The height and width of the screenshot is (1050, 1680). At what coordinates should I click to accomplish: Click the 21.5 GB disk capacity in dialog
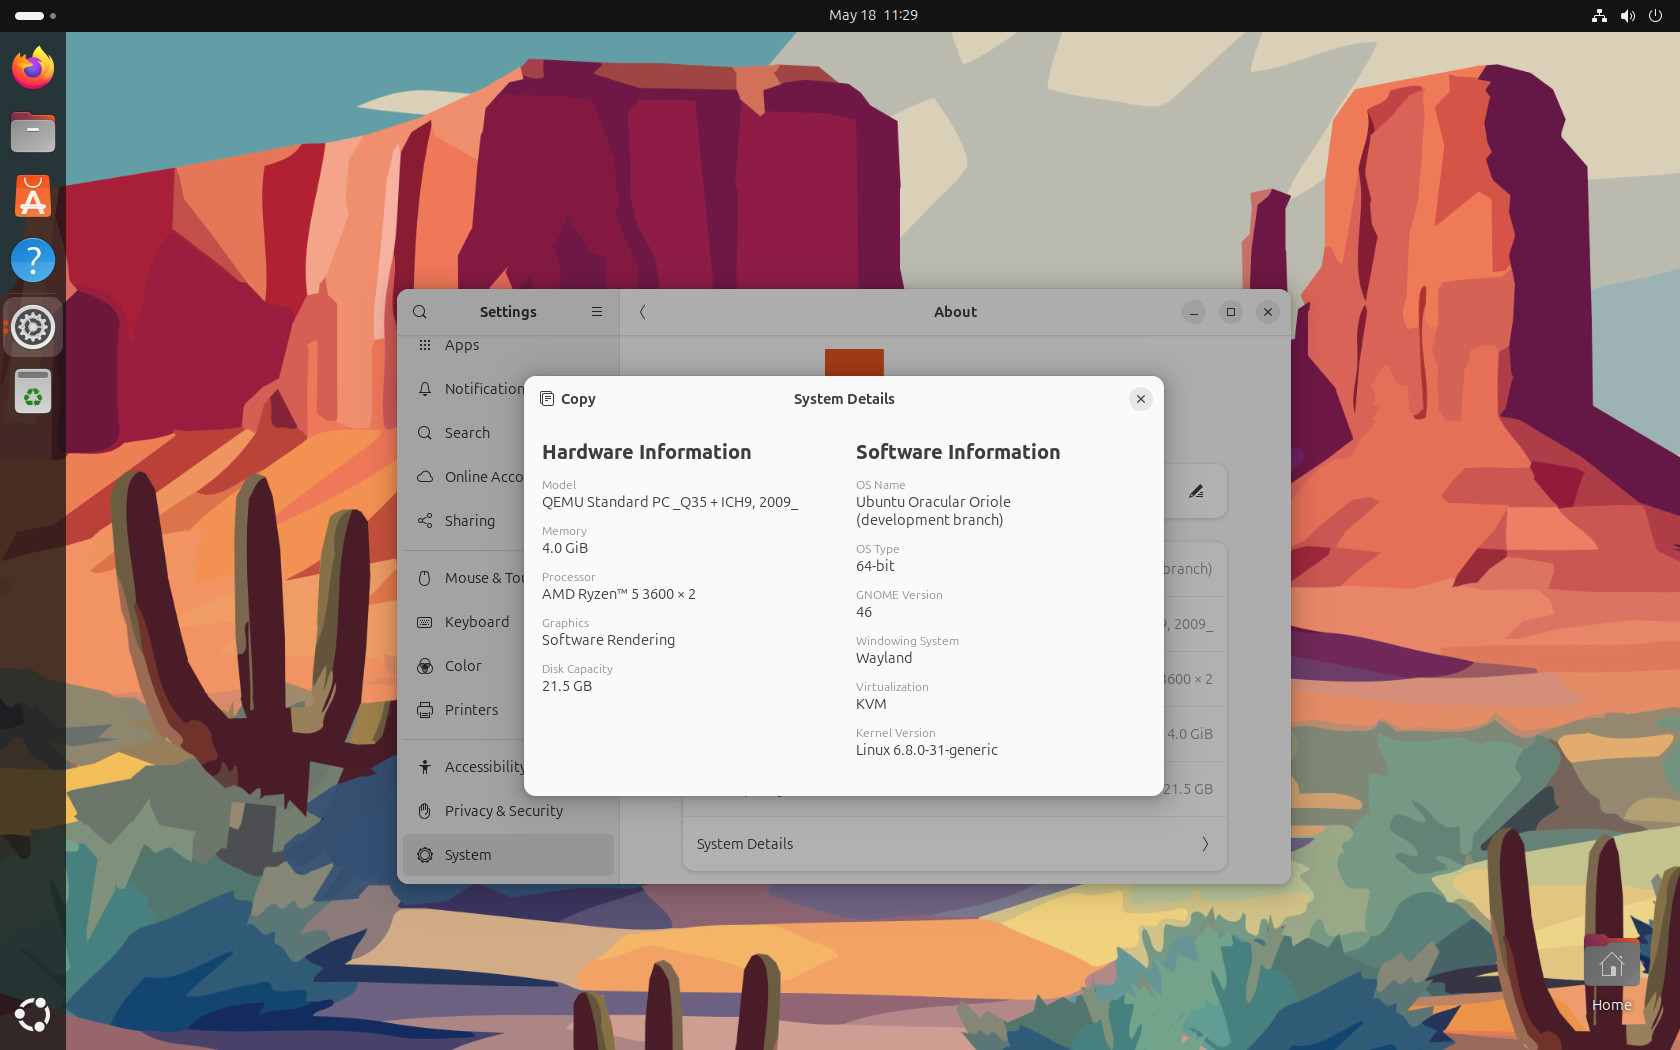click(567, 686)
